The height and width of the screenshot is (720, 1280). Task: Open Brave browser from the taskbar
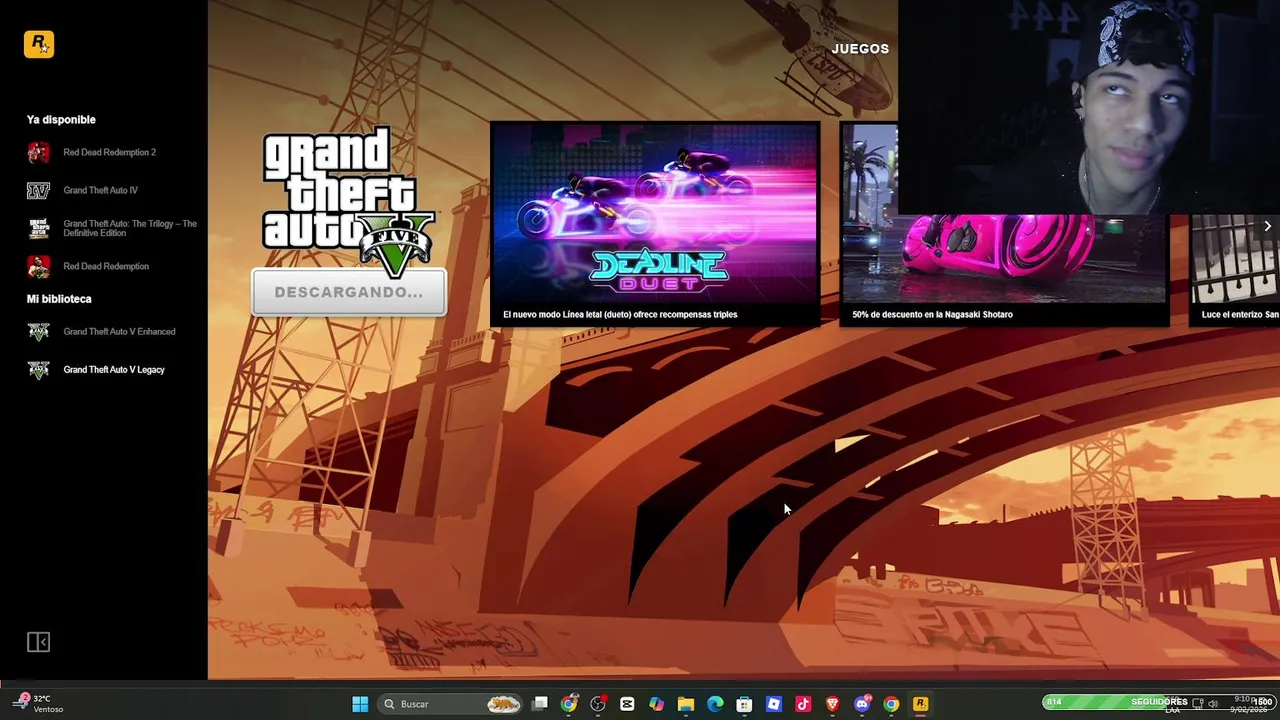pyautogui.click(x=832, y=704)
